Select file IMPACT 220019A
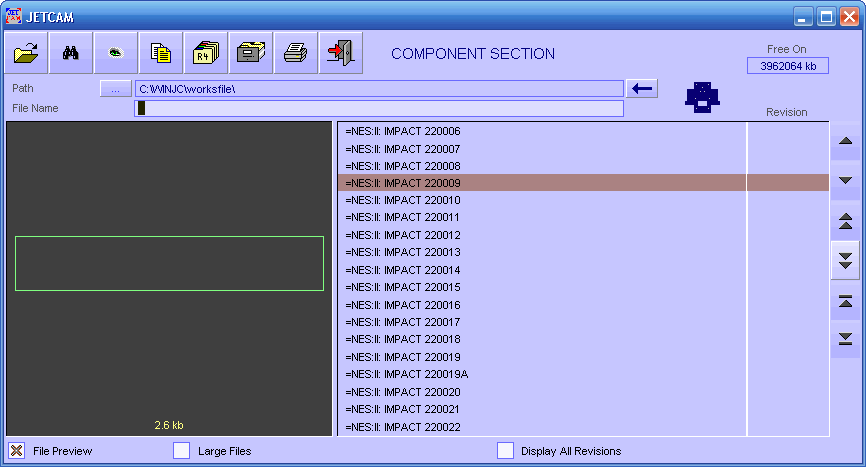Screen dimensions: 866x467 coord(542,374)
